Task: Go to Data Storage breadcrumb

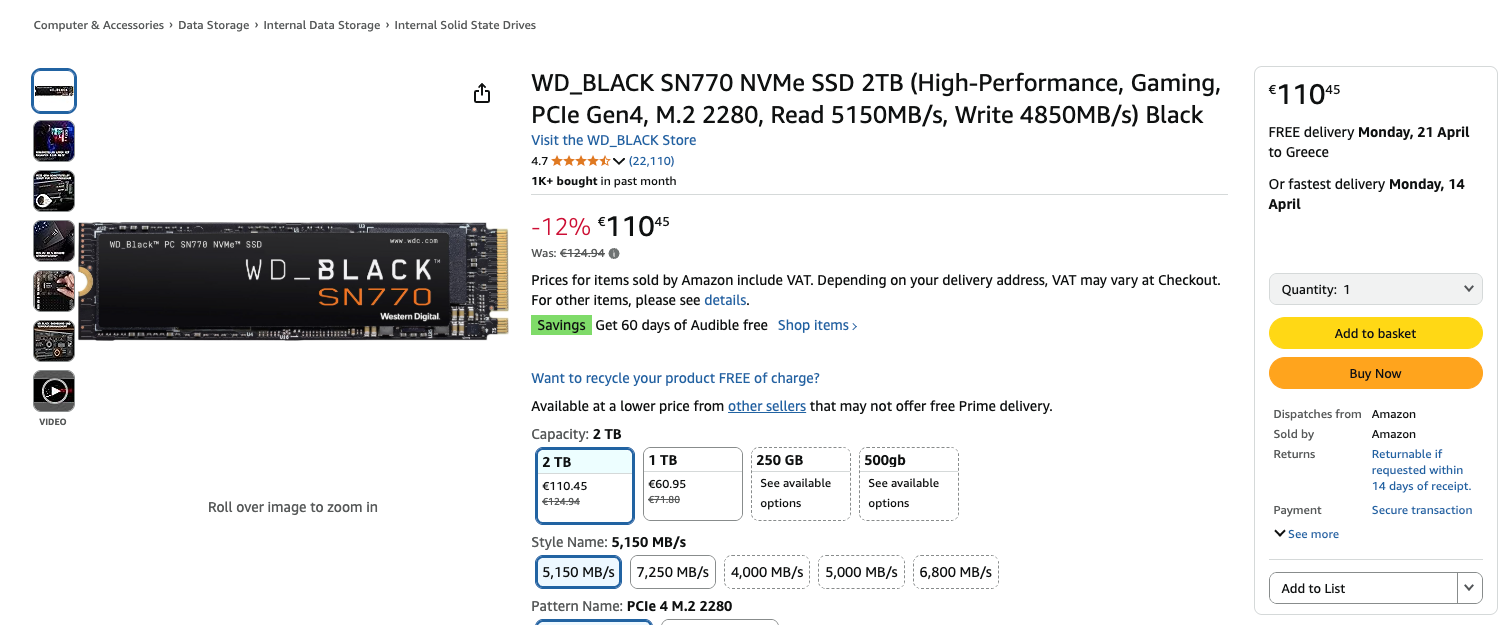Action: click(x=214, y=25)
